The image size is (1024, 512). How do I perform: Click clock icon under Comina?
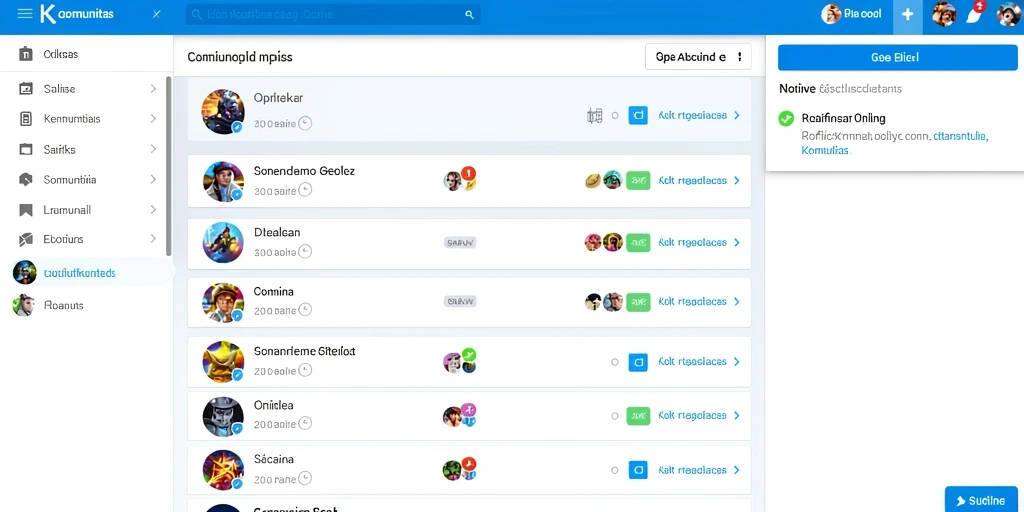[x=305, y=312]
